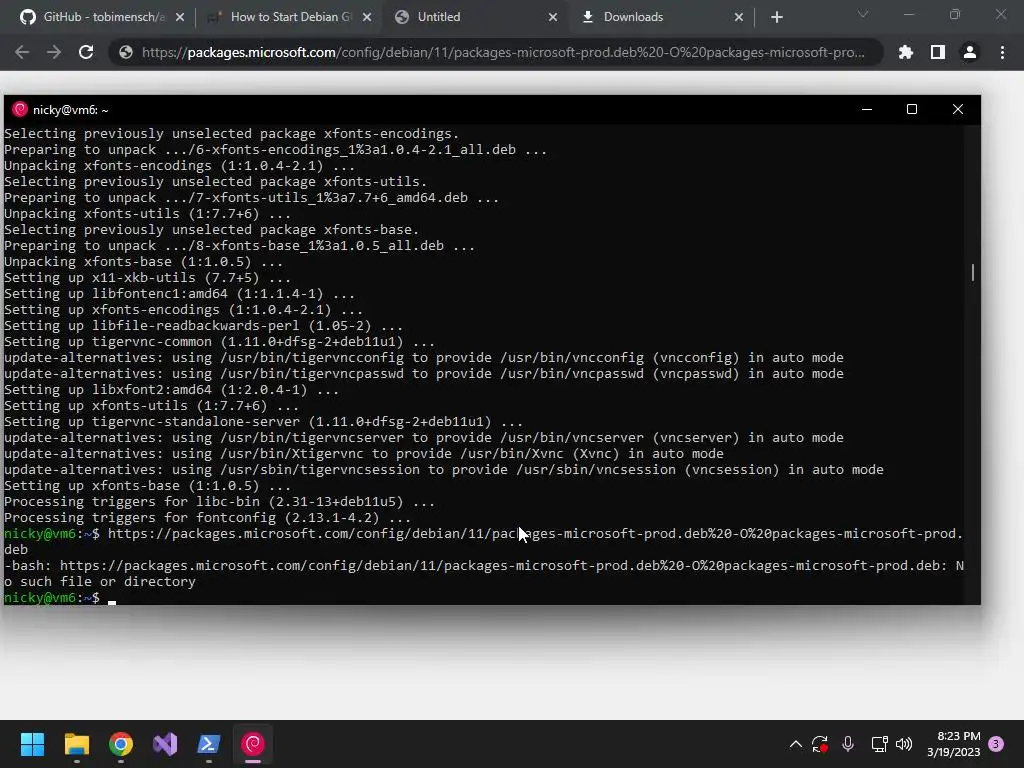
Task: Close the Downloads tab
Action: [739, 17]
